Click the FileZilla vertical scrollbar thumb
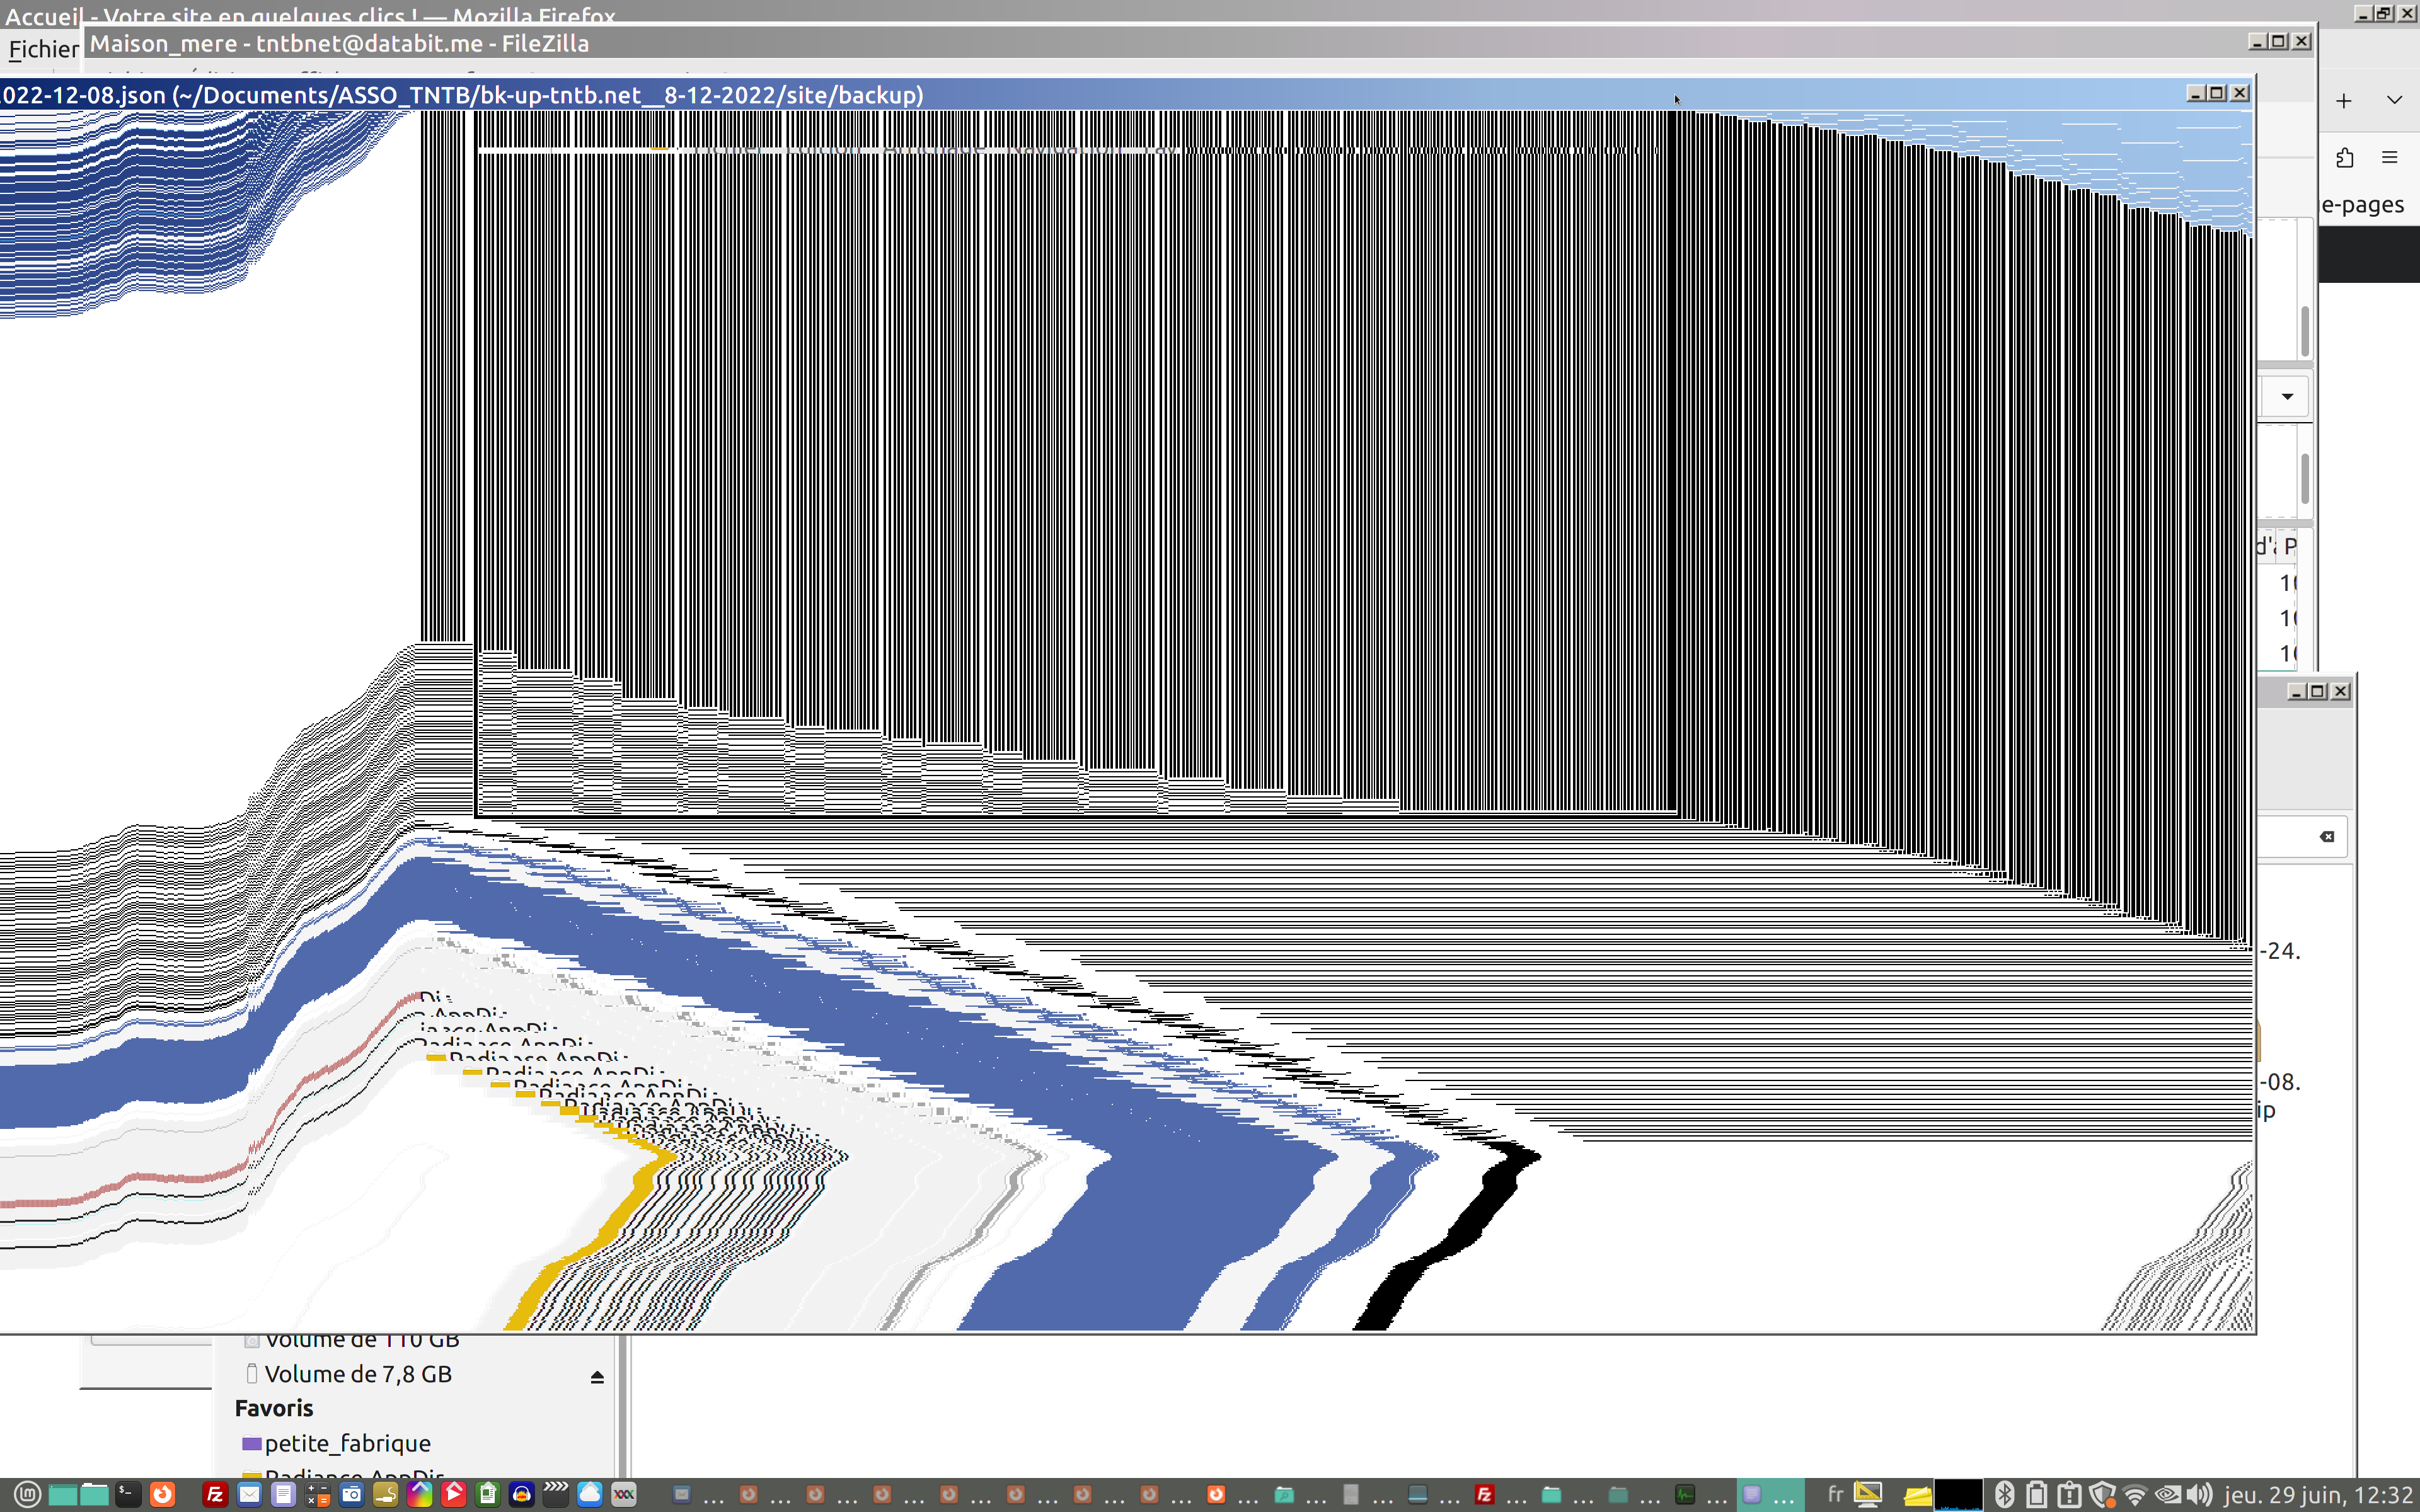This screenshot has width=2420, height=1512. pyautogui.click(x=2304, y=330)
